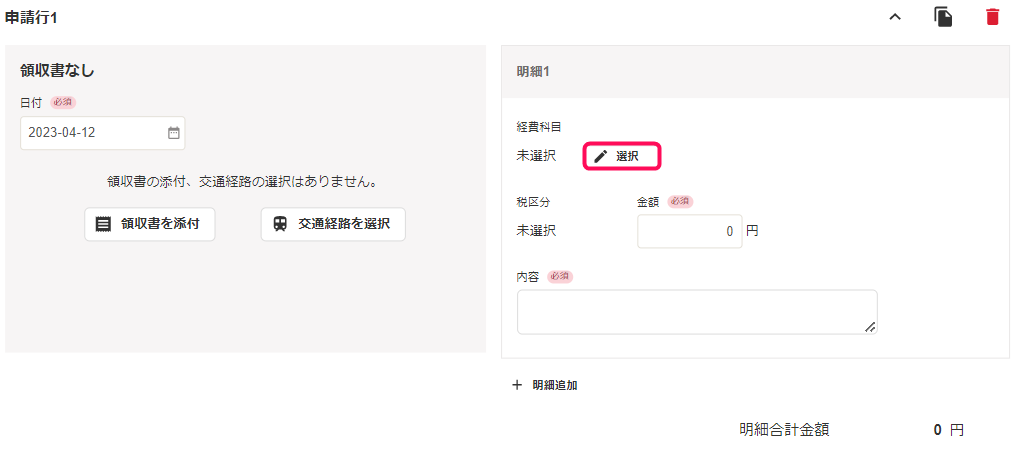
Task: Open the date picker calendar icon
Action: [173, 133]
